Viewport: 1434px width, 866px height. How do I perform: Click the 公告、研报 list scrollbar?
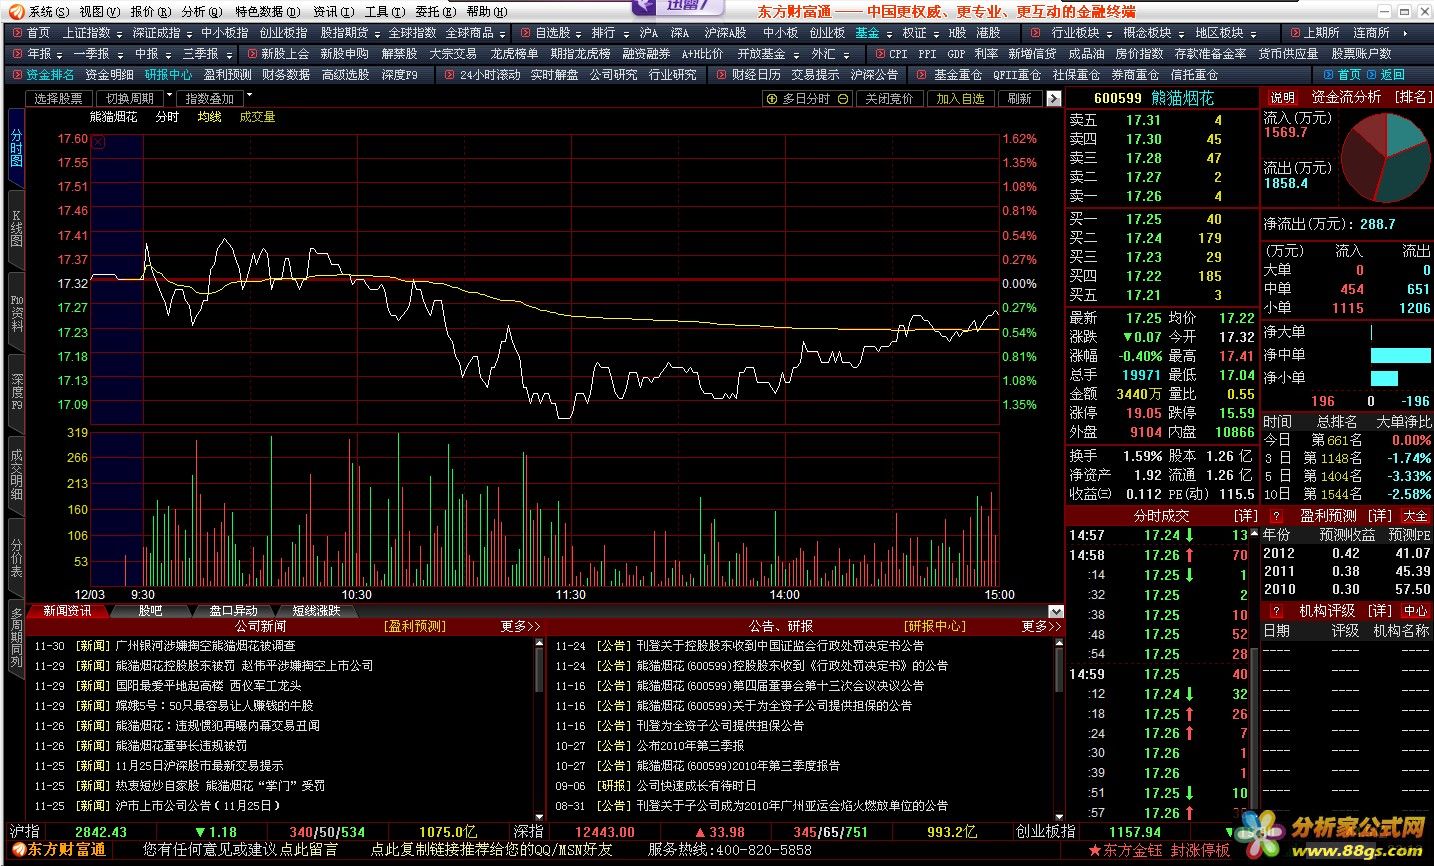pos(1058,728)
